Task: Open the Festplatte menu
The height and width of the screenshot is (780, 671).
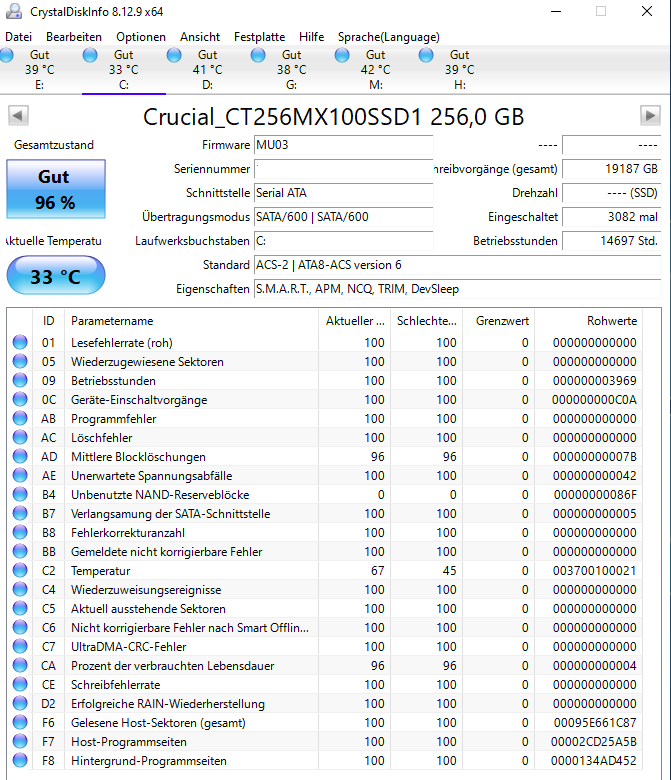Action: 260,37
